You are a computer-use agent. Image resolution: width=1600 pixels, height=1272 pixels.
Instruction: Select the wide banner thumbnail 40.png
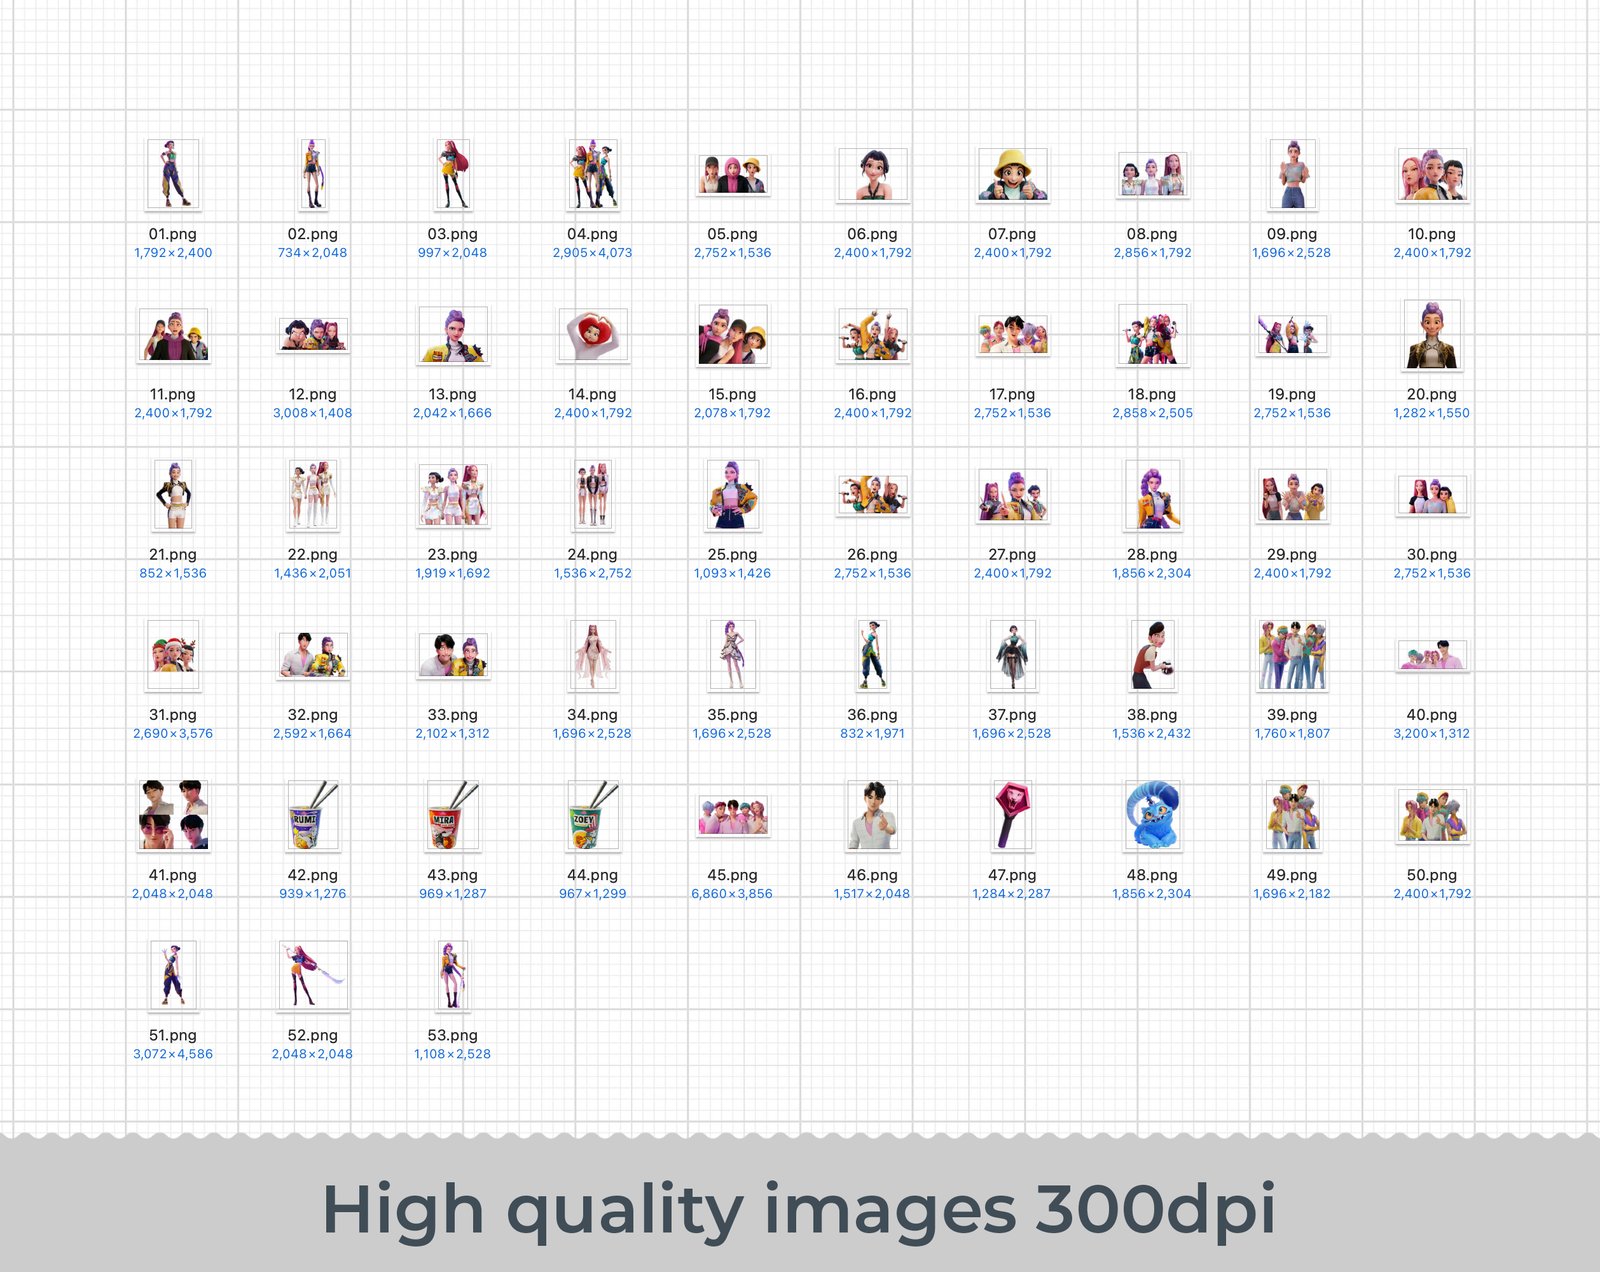1431,656
